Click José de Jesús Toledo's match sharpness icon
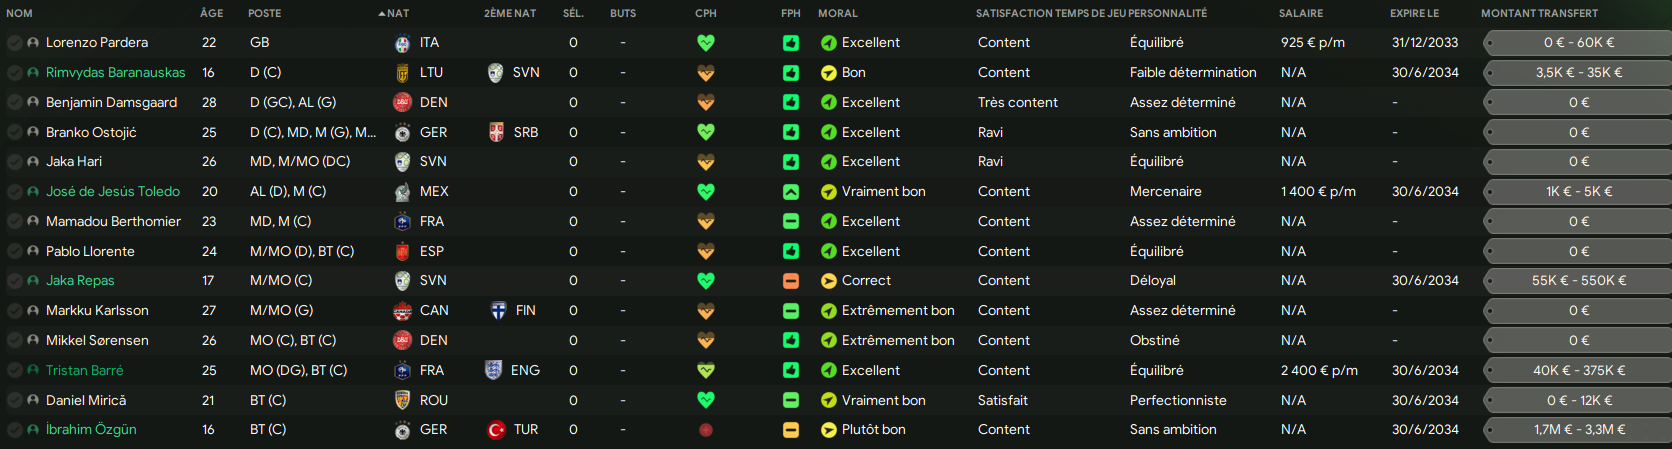Viewport: 1672px width, 449px height. pyautogui.click(x=791, y=192)
